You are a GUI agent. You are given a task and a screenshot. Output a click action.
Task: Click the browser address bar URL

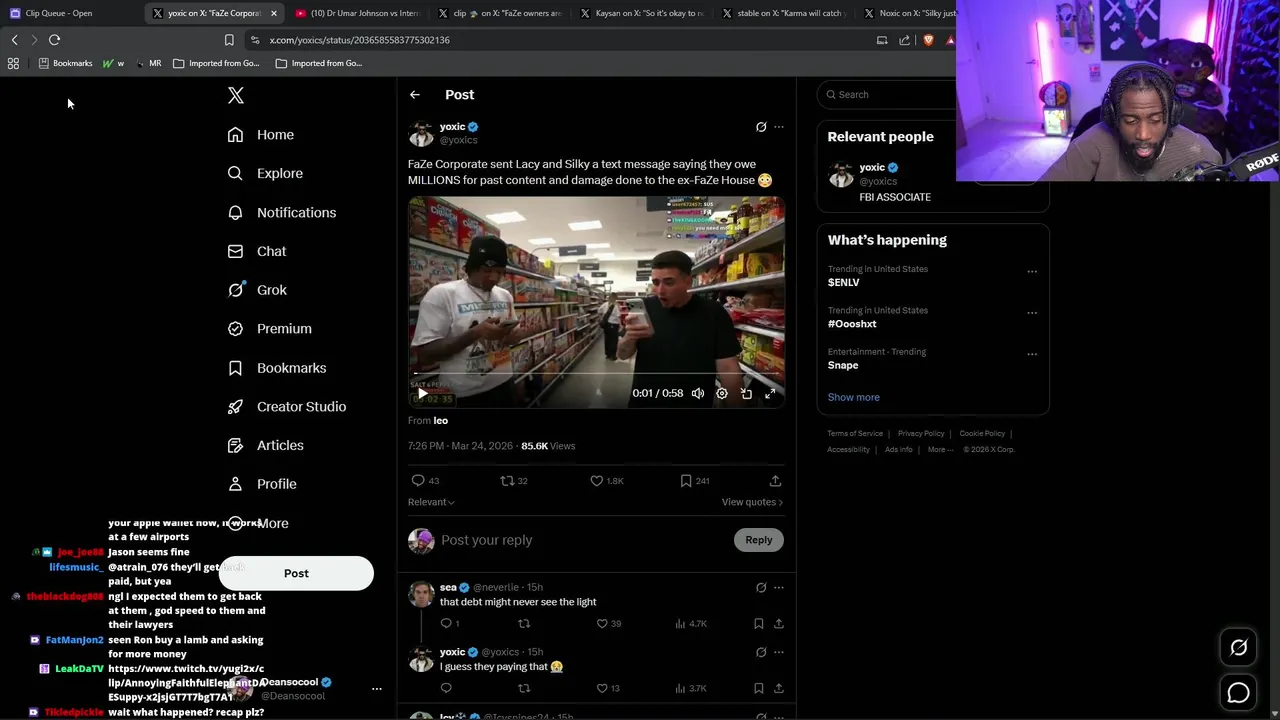click(x=360, y=40)
